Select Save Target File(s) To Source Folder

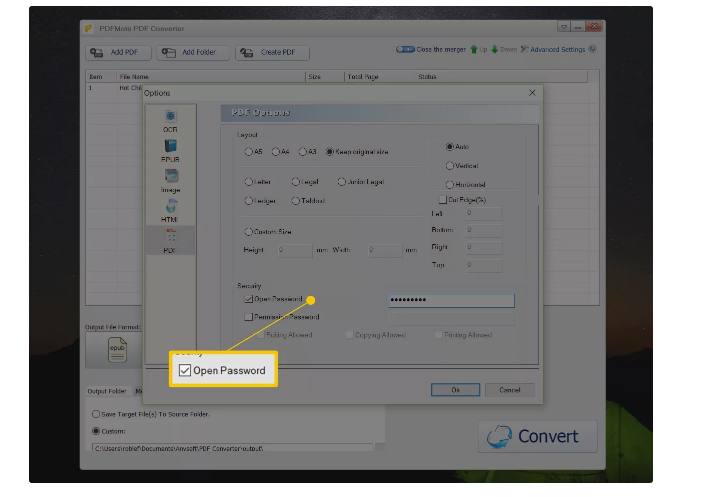tap(97, 413)
